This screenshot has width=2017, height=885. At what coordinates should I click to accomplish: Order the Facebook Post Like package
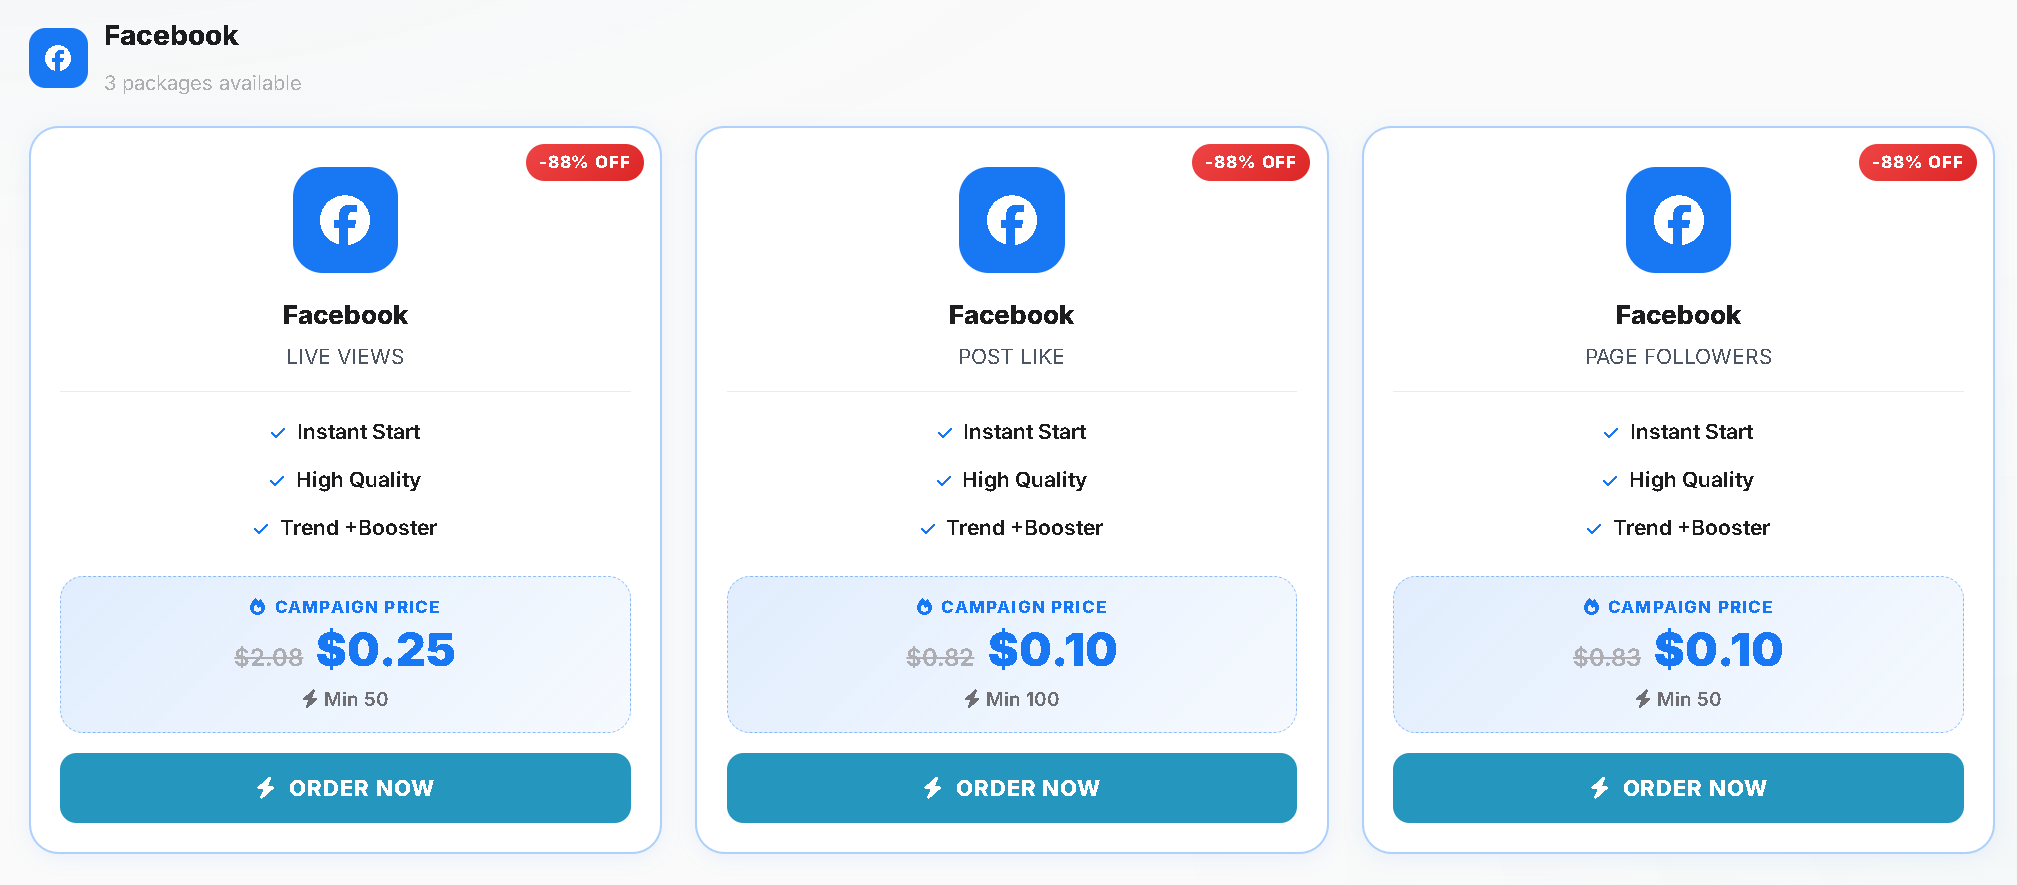click(x=1011, y=788)
